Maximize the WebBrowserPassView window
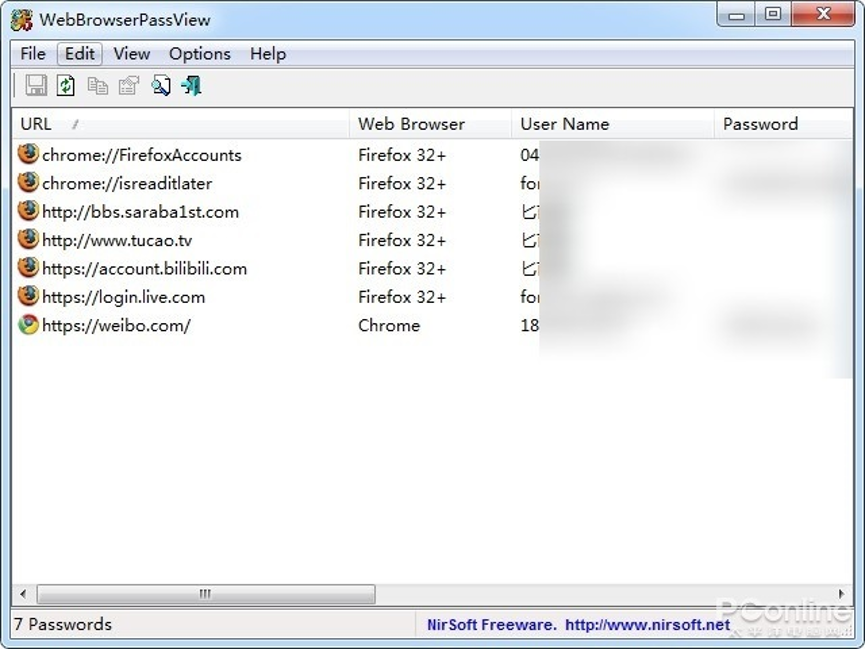The width and height of the screenshot is (865, 649). click(x=773, y=14)
